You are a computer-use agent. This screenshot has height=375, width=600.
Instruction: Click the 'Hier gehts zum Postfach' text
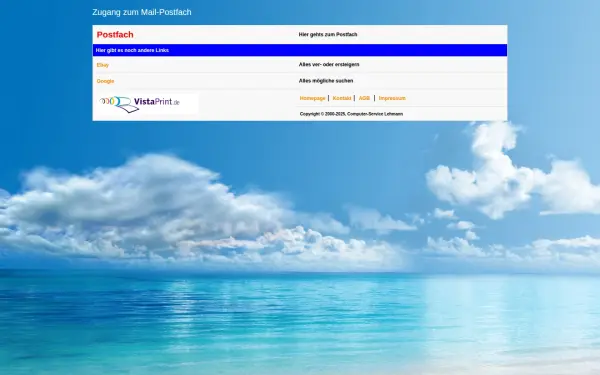328,34
